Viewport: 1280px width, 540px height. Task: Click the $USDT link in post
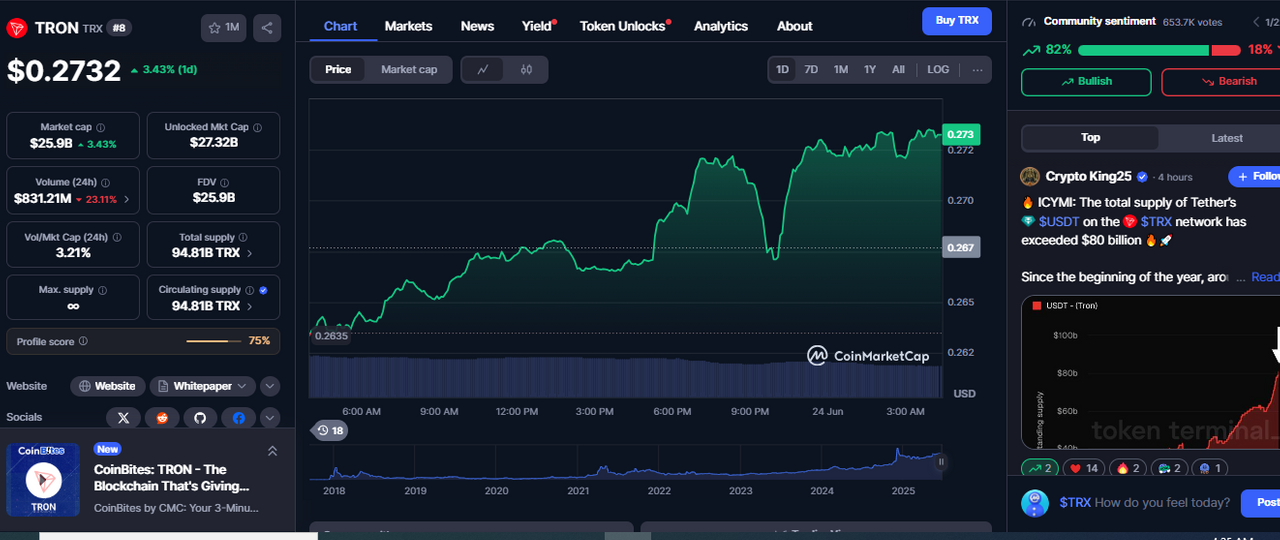(1059, 221)
